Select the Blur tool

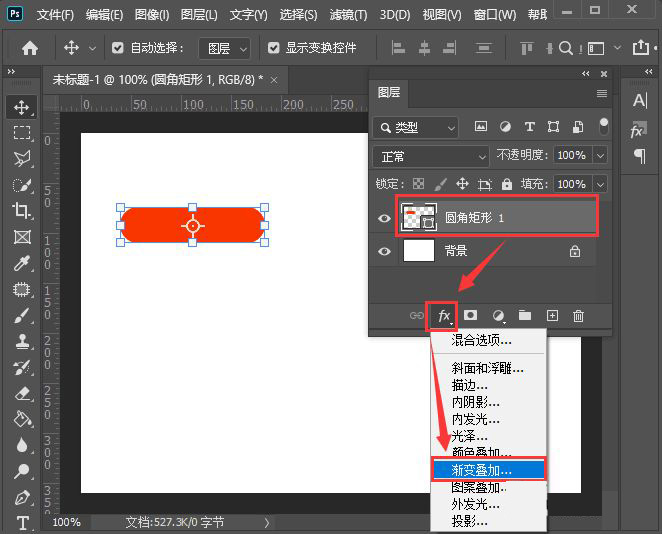click(22, 445)
